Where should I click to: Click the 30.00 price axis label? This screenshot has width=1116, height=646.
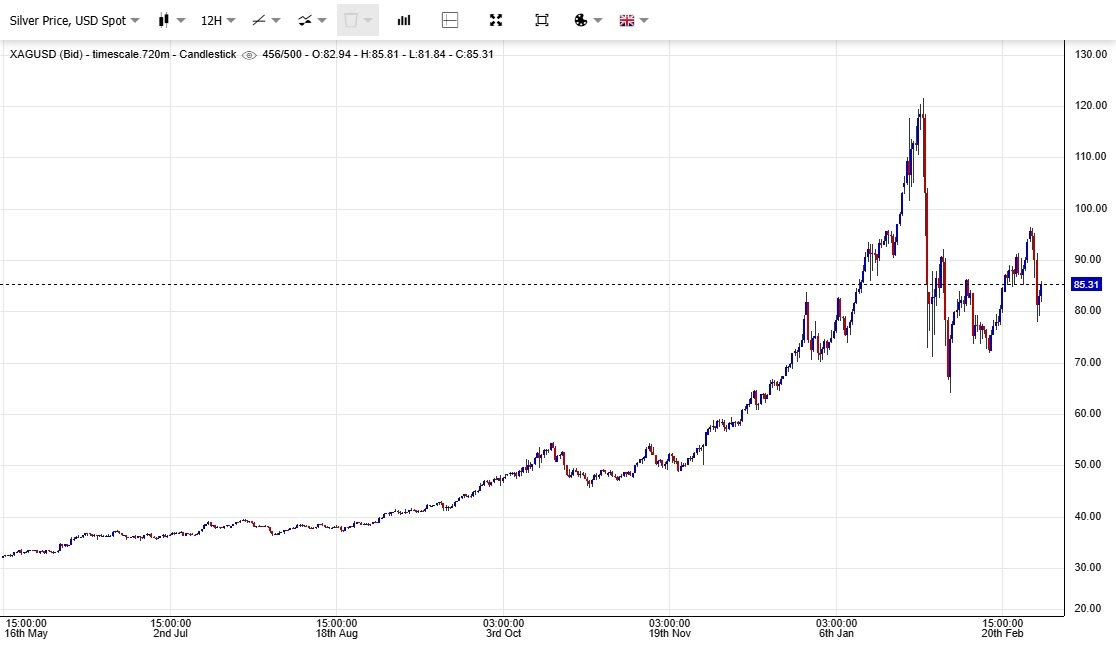point(1088,568)
